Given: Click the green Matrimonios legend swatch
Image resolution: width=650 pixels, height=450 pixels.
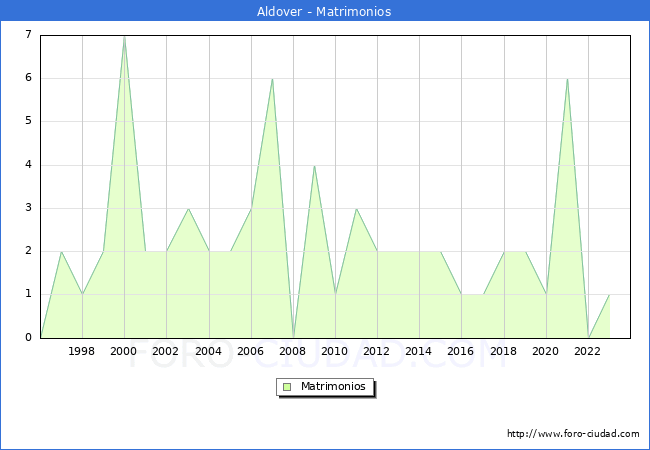Looking at the screenshot, I should pyautogui.click(x=286, y=386).
